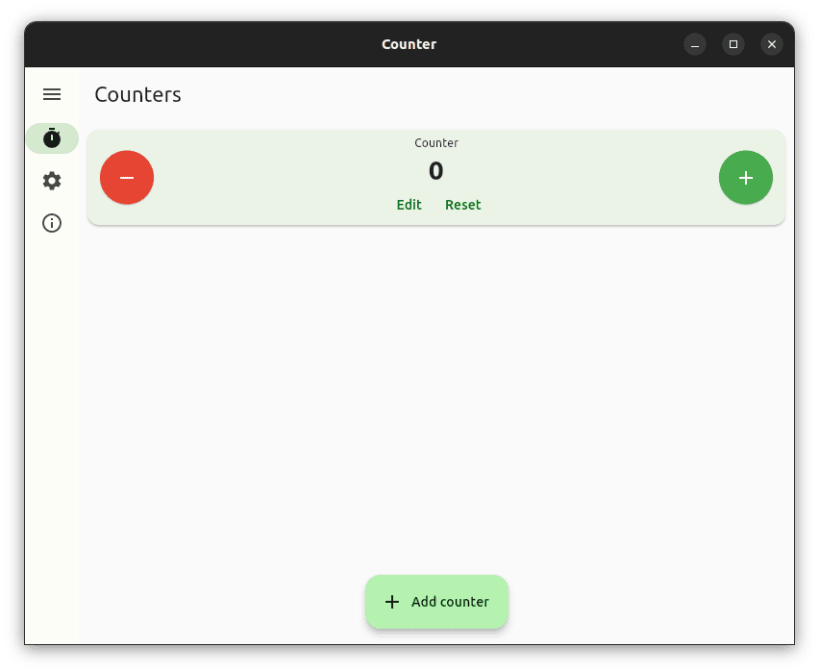Add a new counter

pos(437,602)
